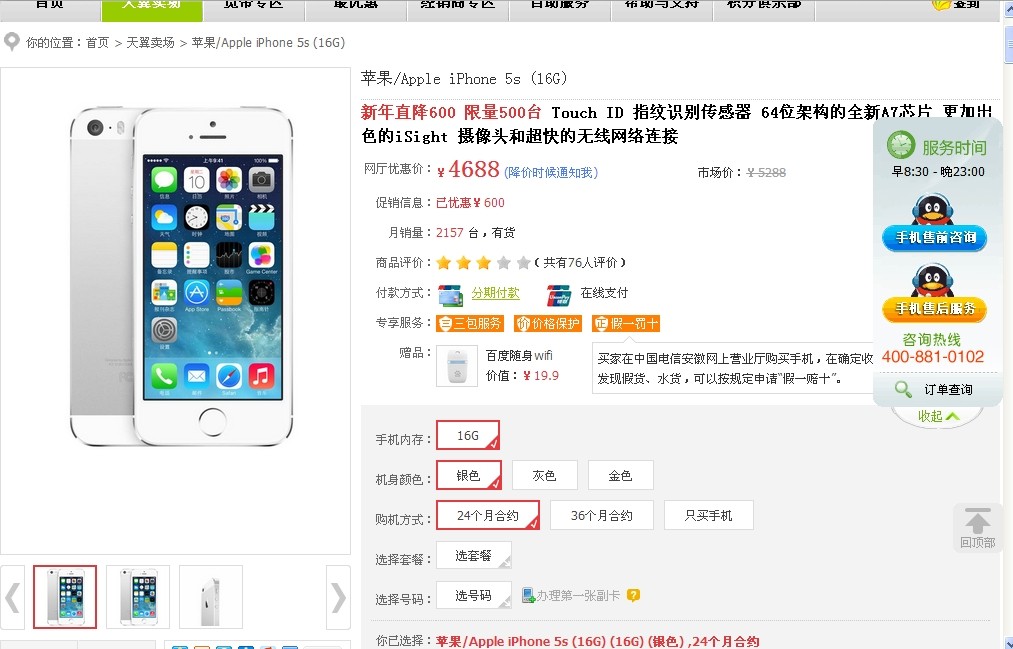Click the 分期付款 installment payment link
This screenshot has width=1013, height=649.
tap(496, 293)
